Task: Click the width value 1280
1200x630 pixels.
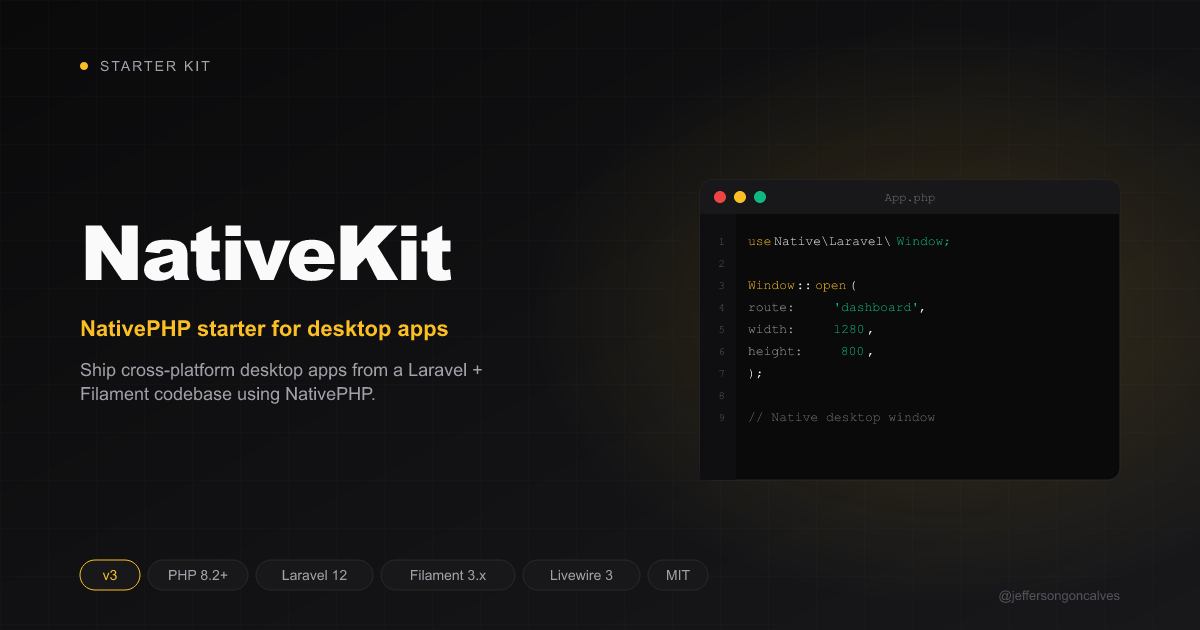Action: click(849, 330)
